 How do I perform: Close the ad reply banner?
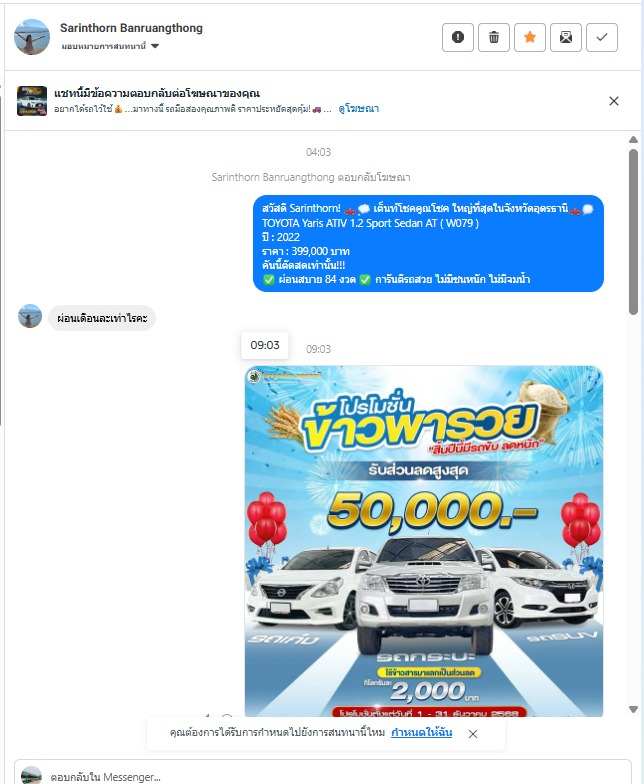pyautogui.click(x=614, y=101)
